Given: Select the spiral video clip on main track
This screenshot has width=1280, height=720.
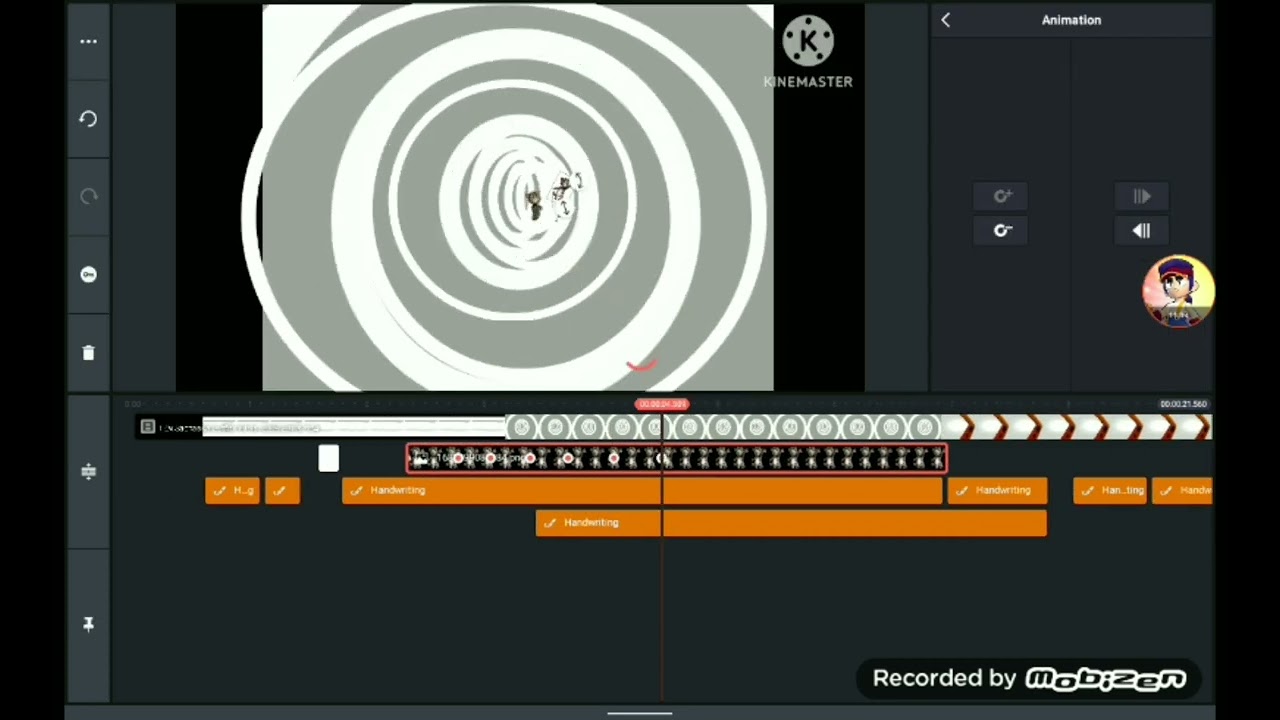Looking at the screenshot, I should tap(724, 428).
